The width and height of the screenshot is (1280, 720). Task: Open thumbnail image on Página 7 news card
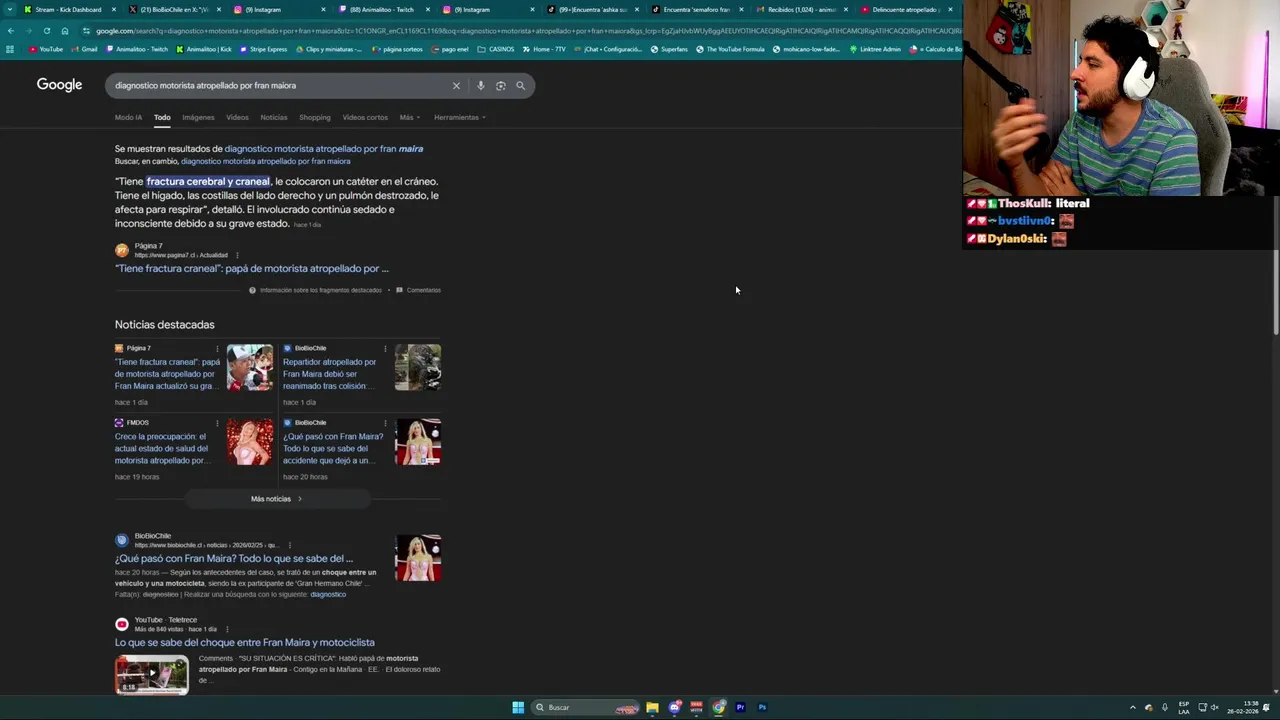point(249,367)
